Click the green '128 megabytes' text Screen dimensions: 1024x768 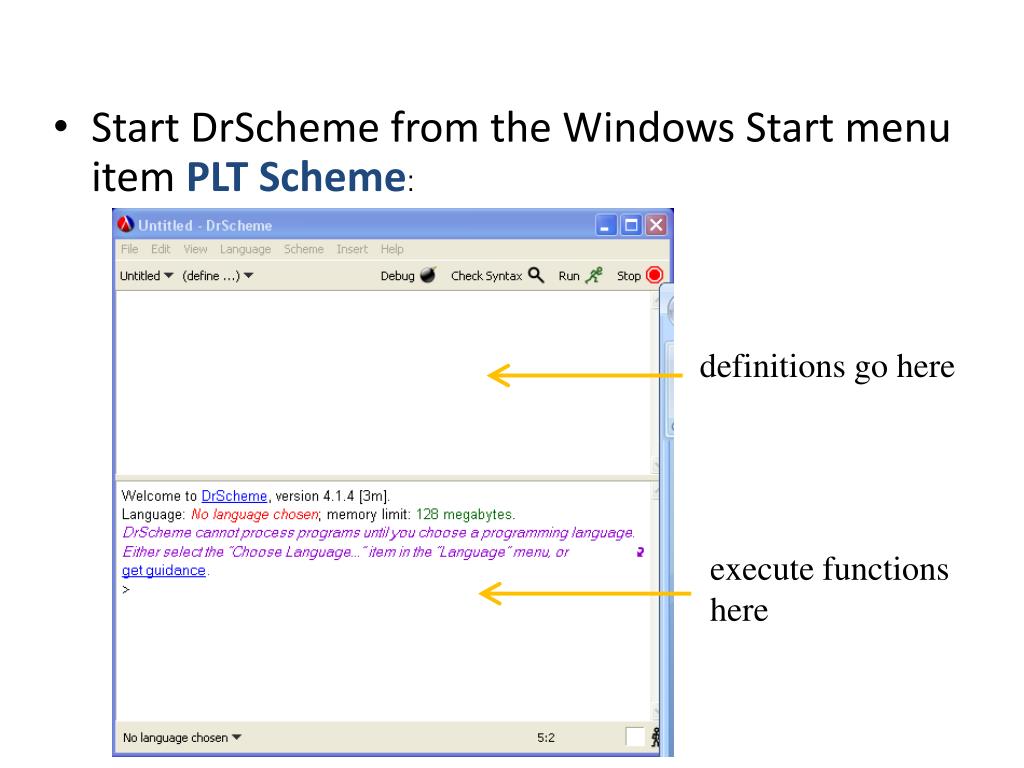[464, 514]
